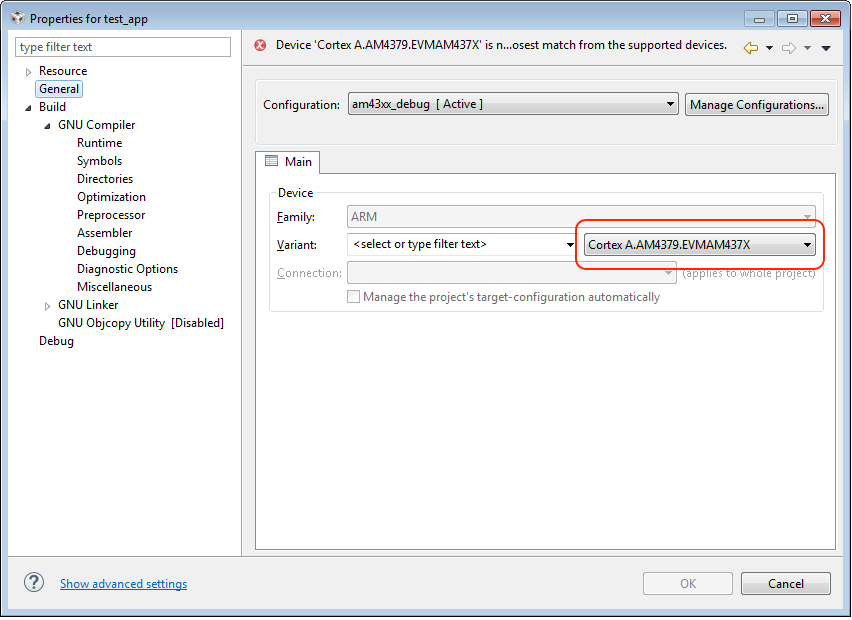This screenshot has height=620, width=852.
Task: Collapse the GNU Compiler tree node
Action: [48, 126]
